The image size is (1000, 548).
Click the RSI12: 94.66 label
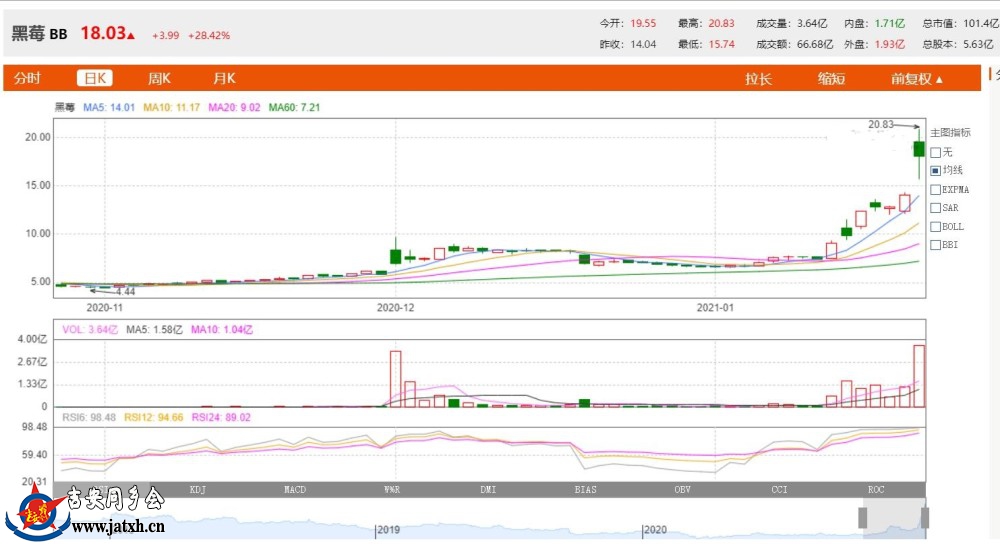click(x=154, y=417)
